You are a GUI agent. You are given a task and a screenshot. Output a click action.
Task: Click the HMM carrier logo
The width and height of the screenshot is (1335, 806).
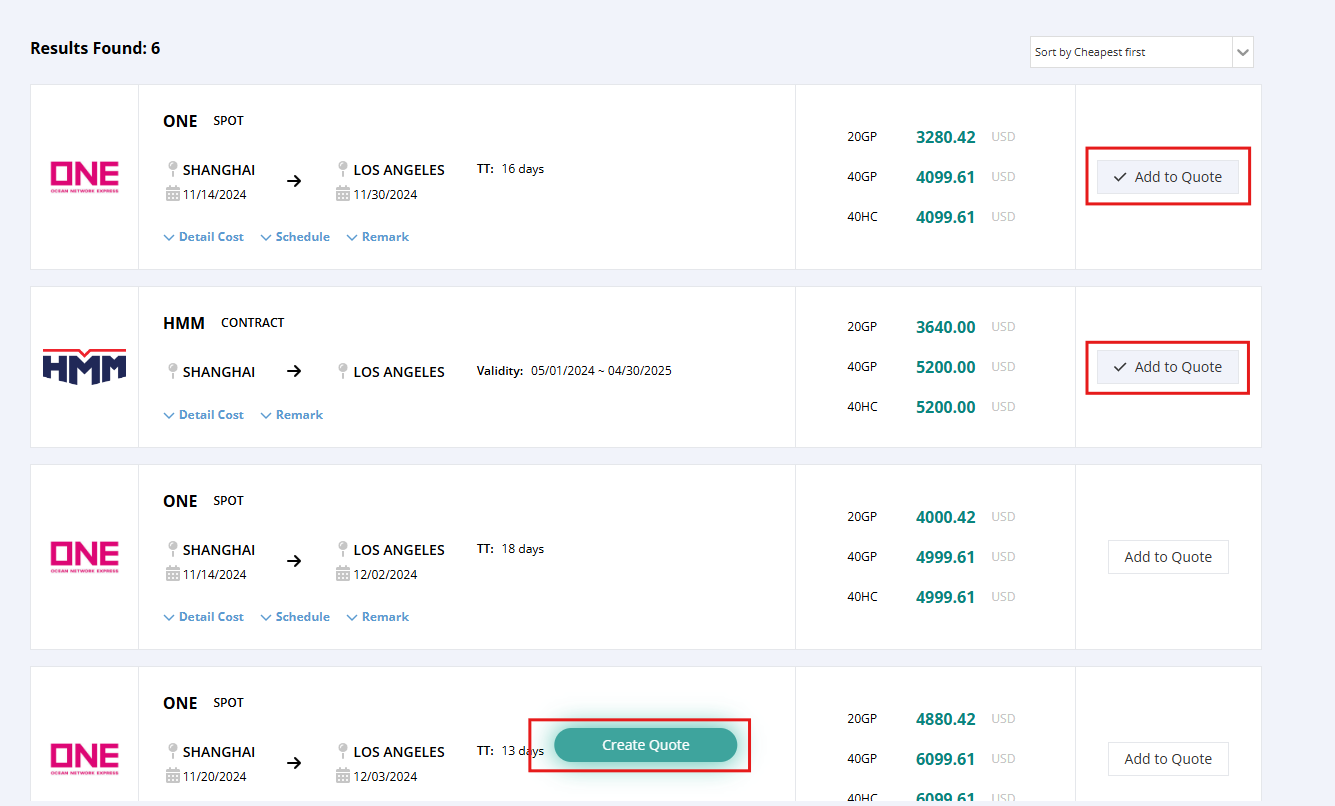pos(84,367)
